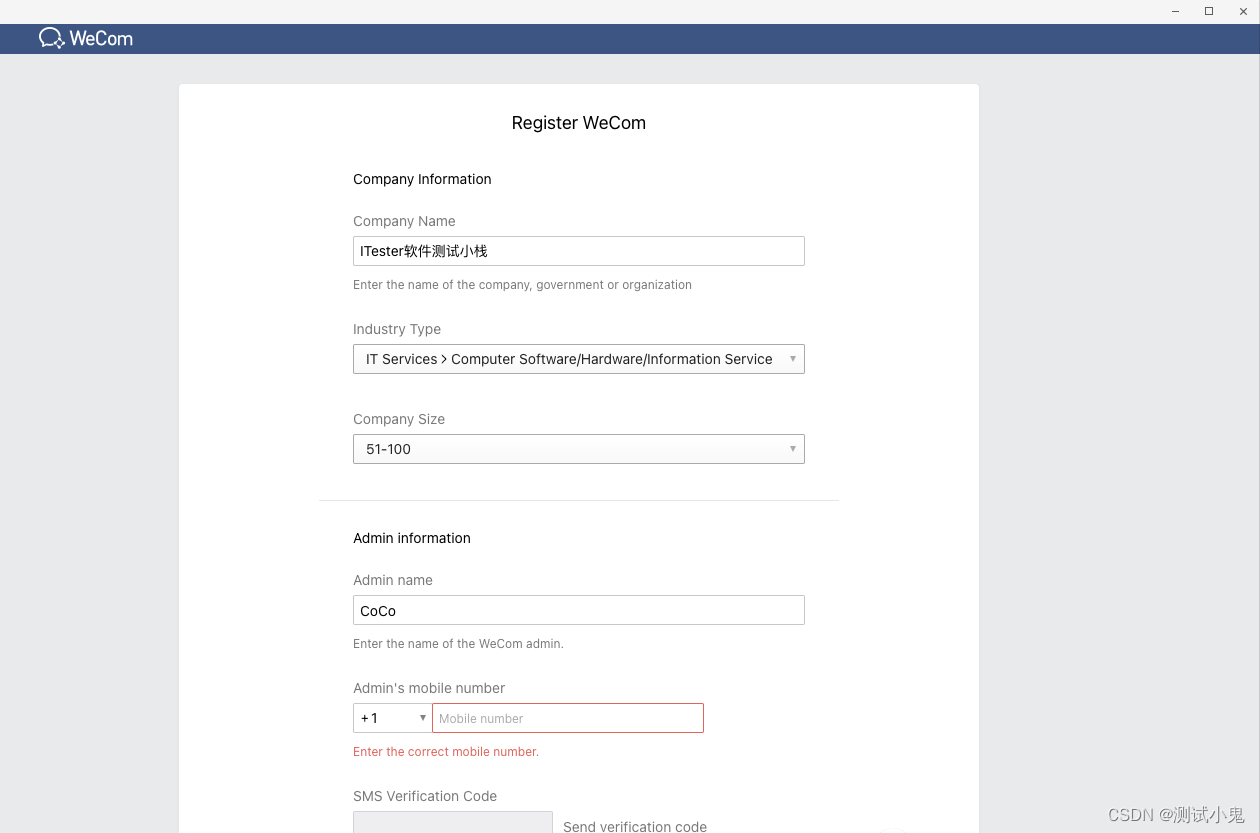1260x833 pixels.
Task: Click the Mobile number input field
Action: 568,718
